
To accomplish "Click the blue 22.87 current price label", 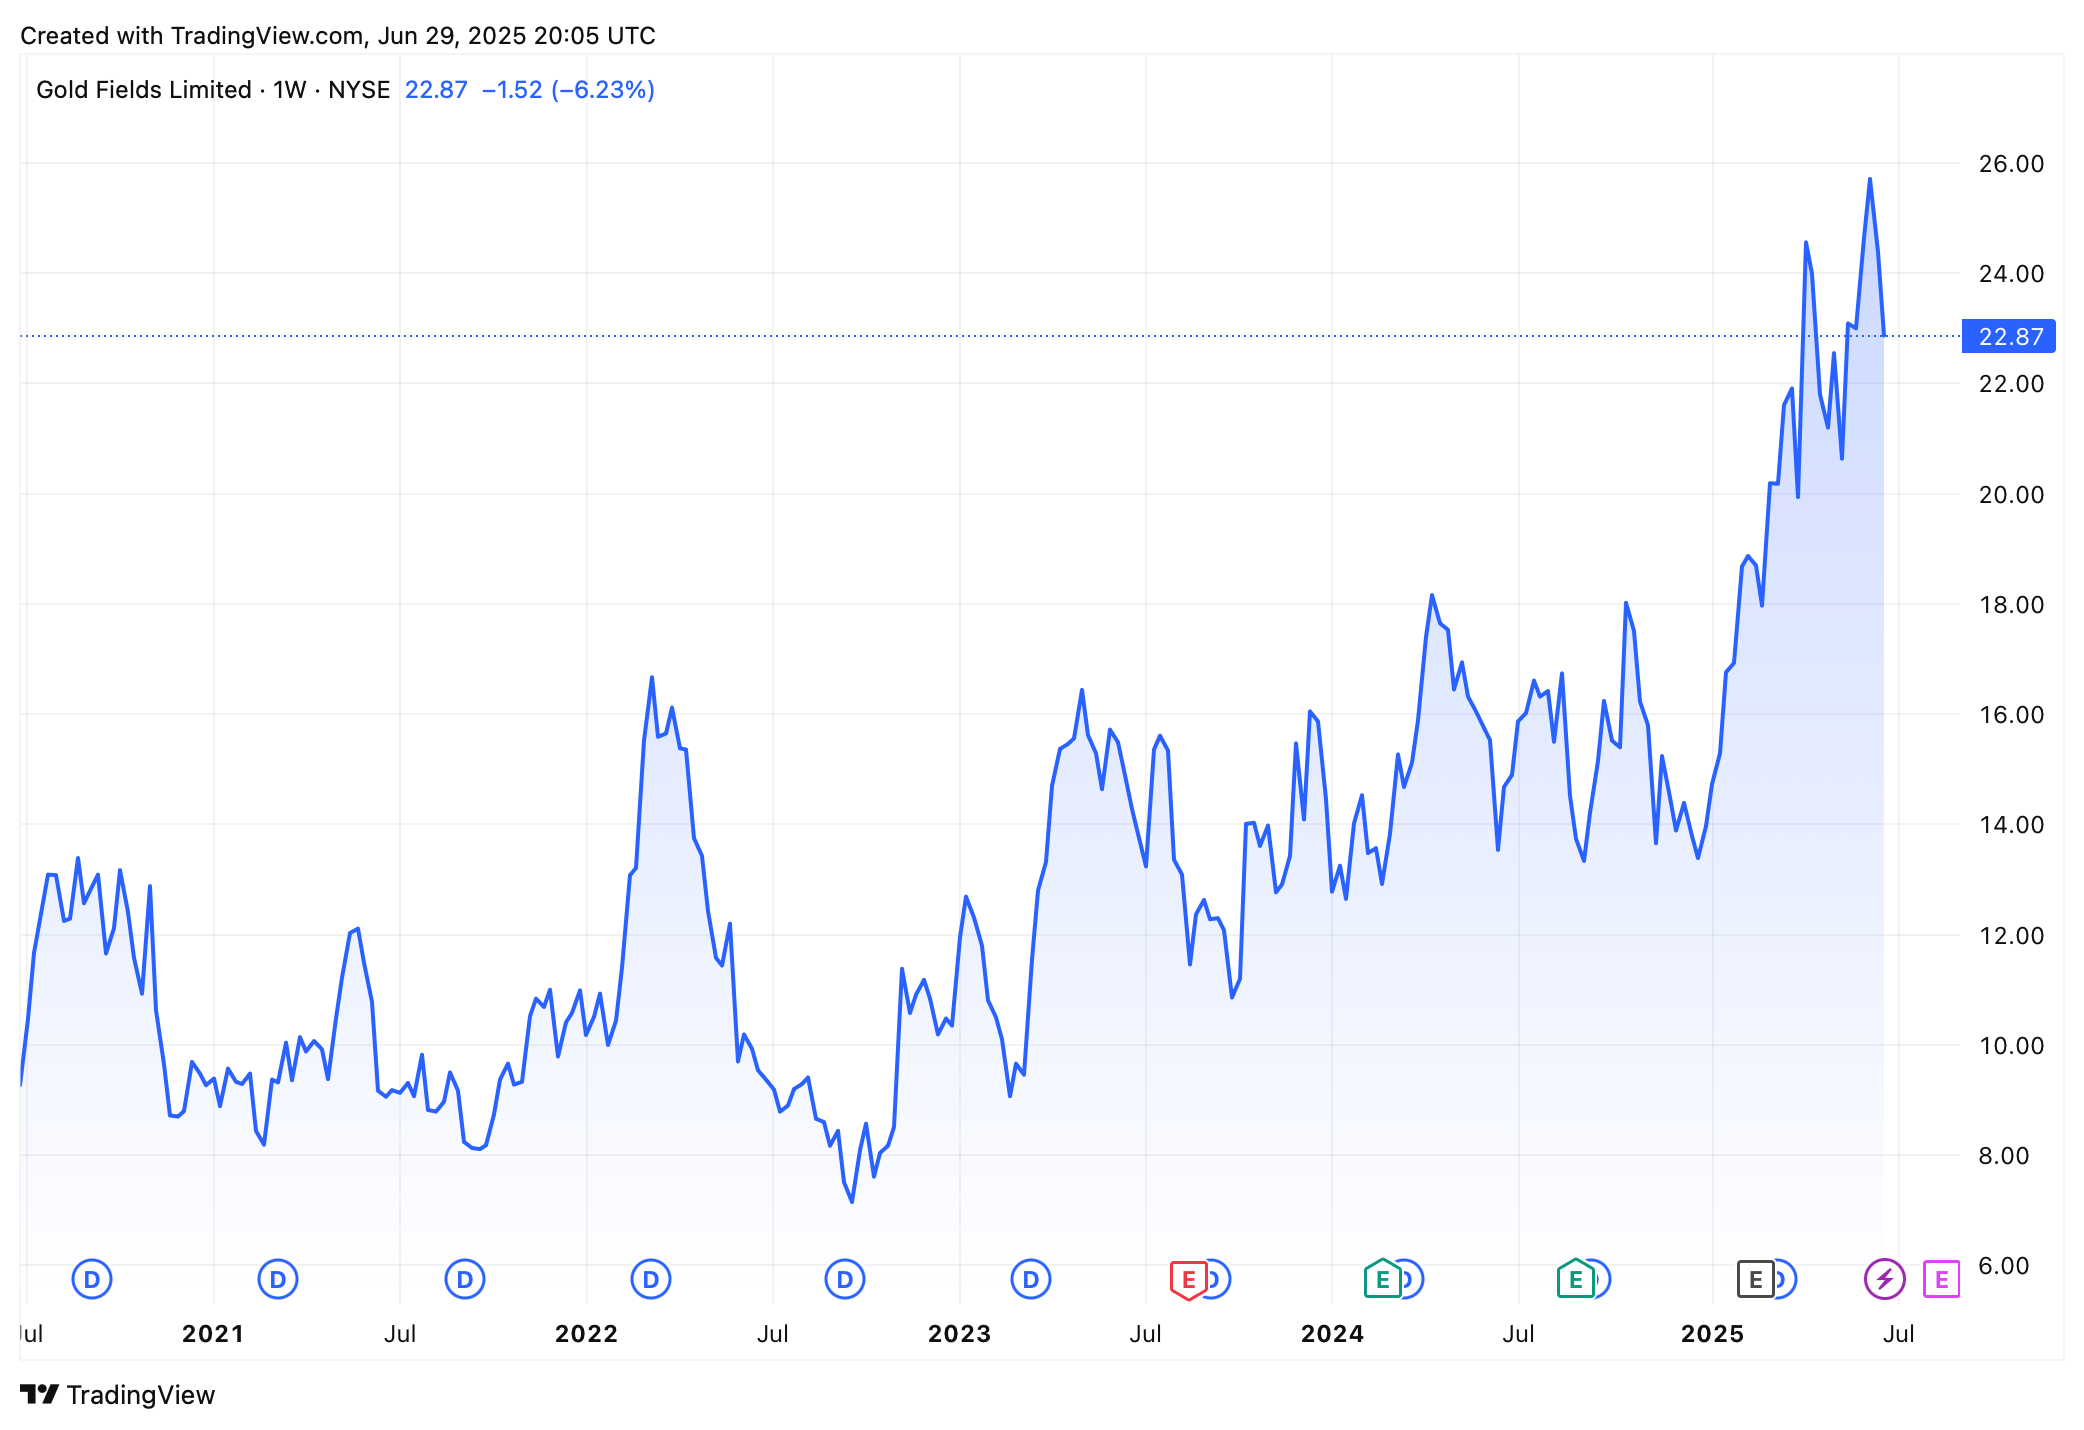I will click(2009, 336).
